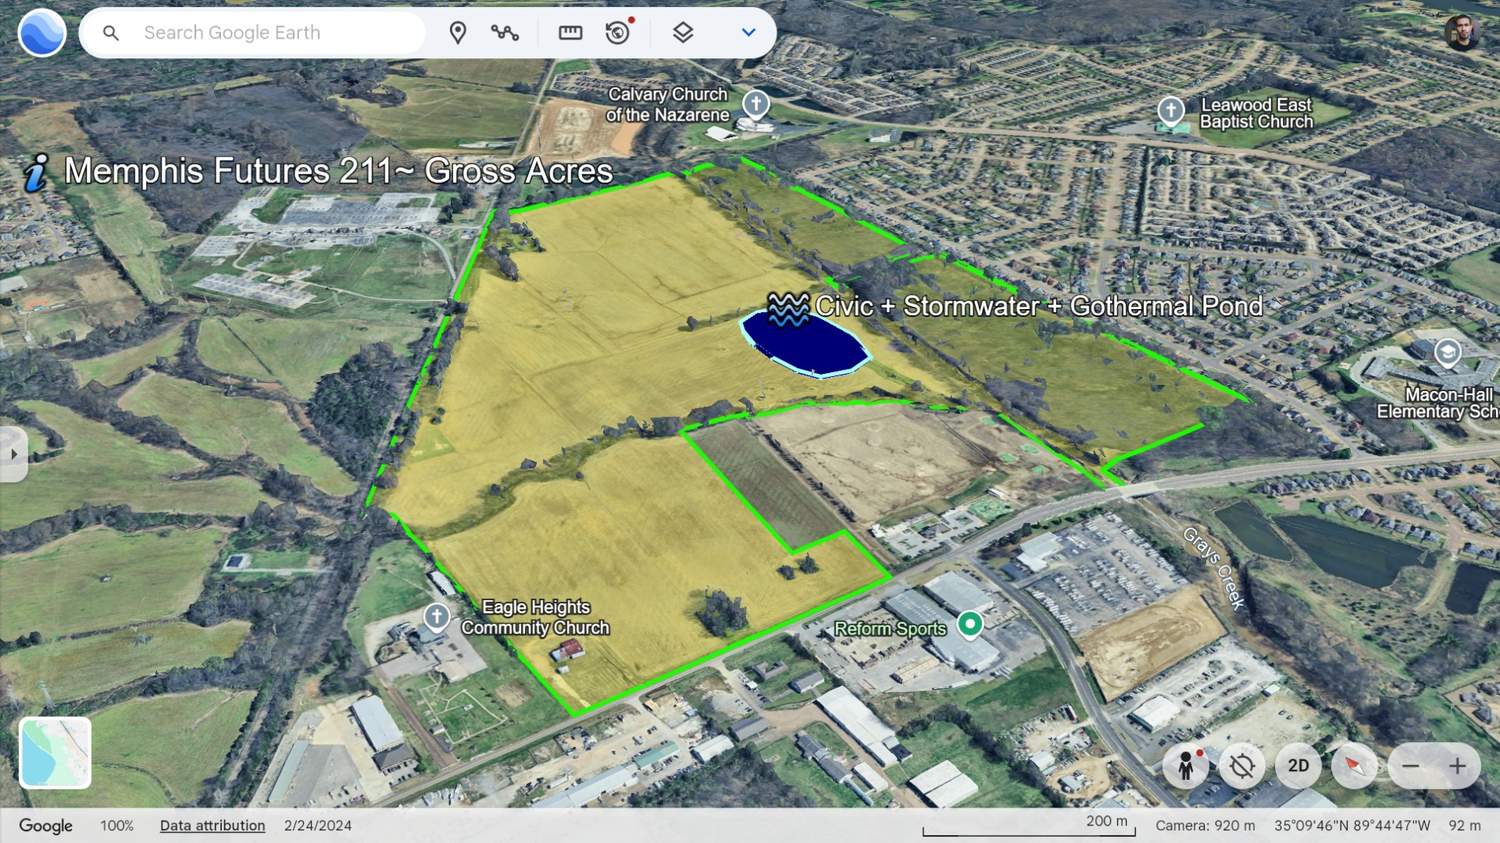Screen dimensions: 1500x843
Task: Expand the toolbar dropdown chevron
Action: point(748,33)
